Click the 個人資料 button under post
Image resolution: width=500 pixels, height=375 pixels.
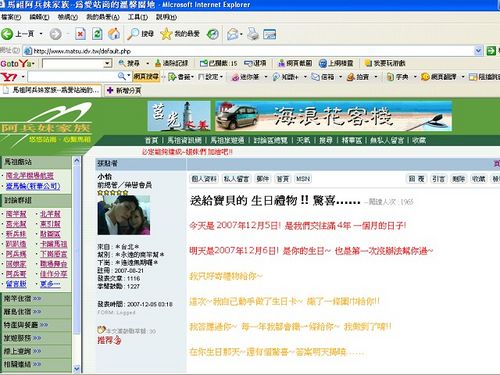pos(204,179)
